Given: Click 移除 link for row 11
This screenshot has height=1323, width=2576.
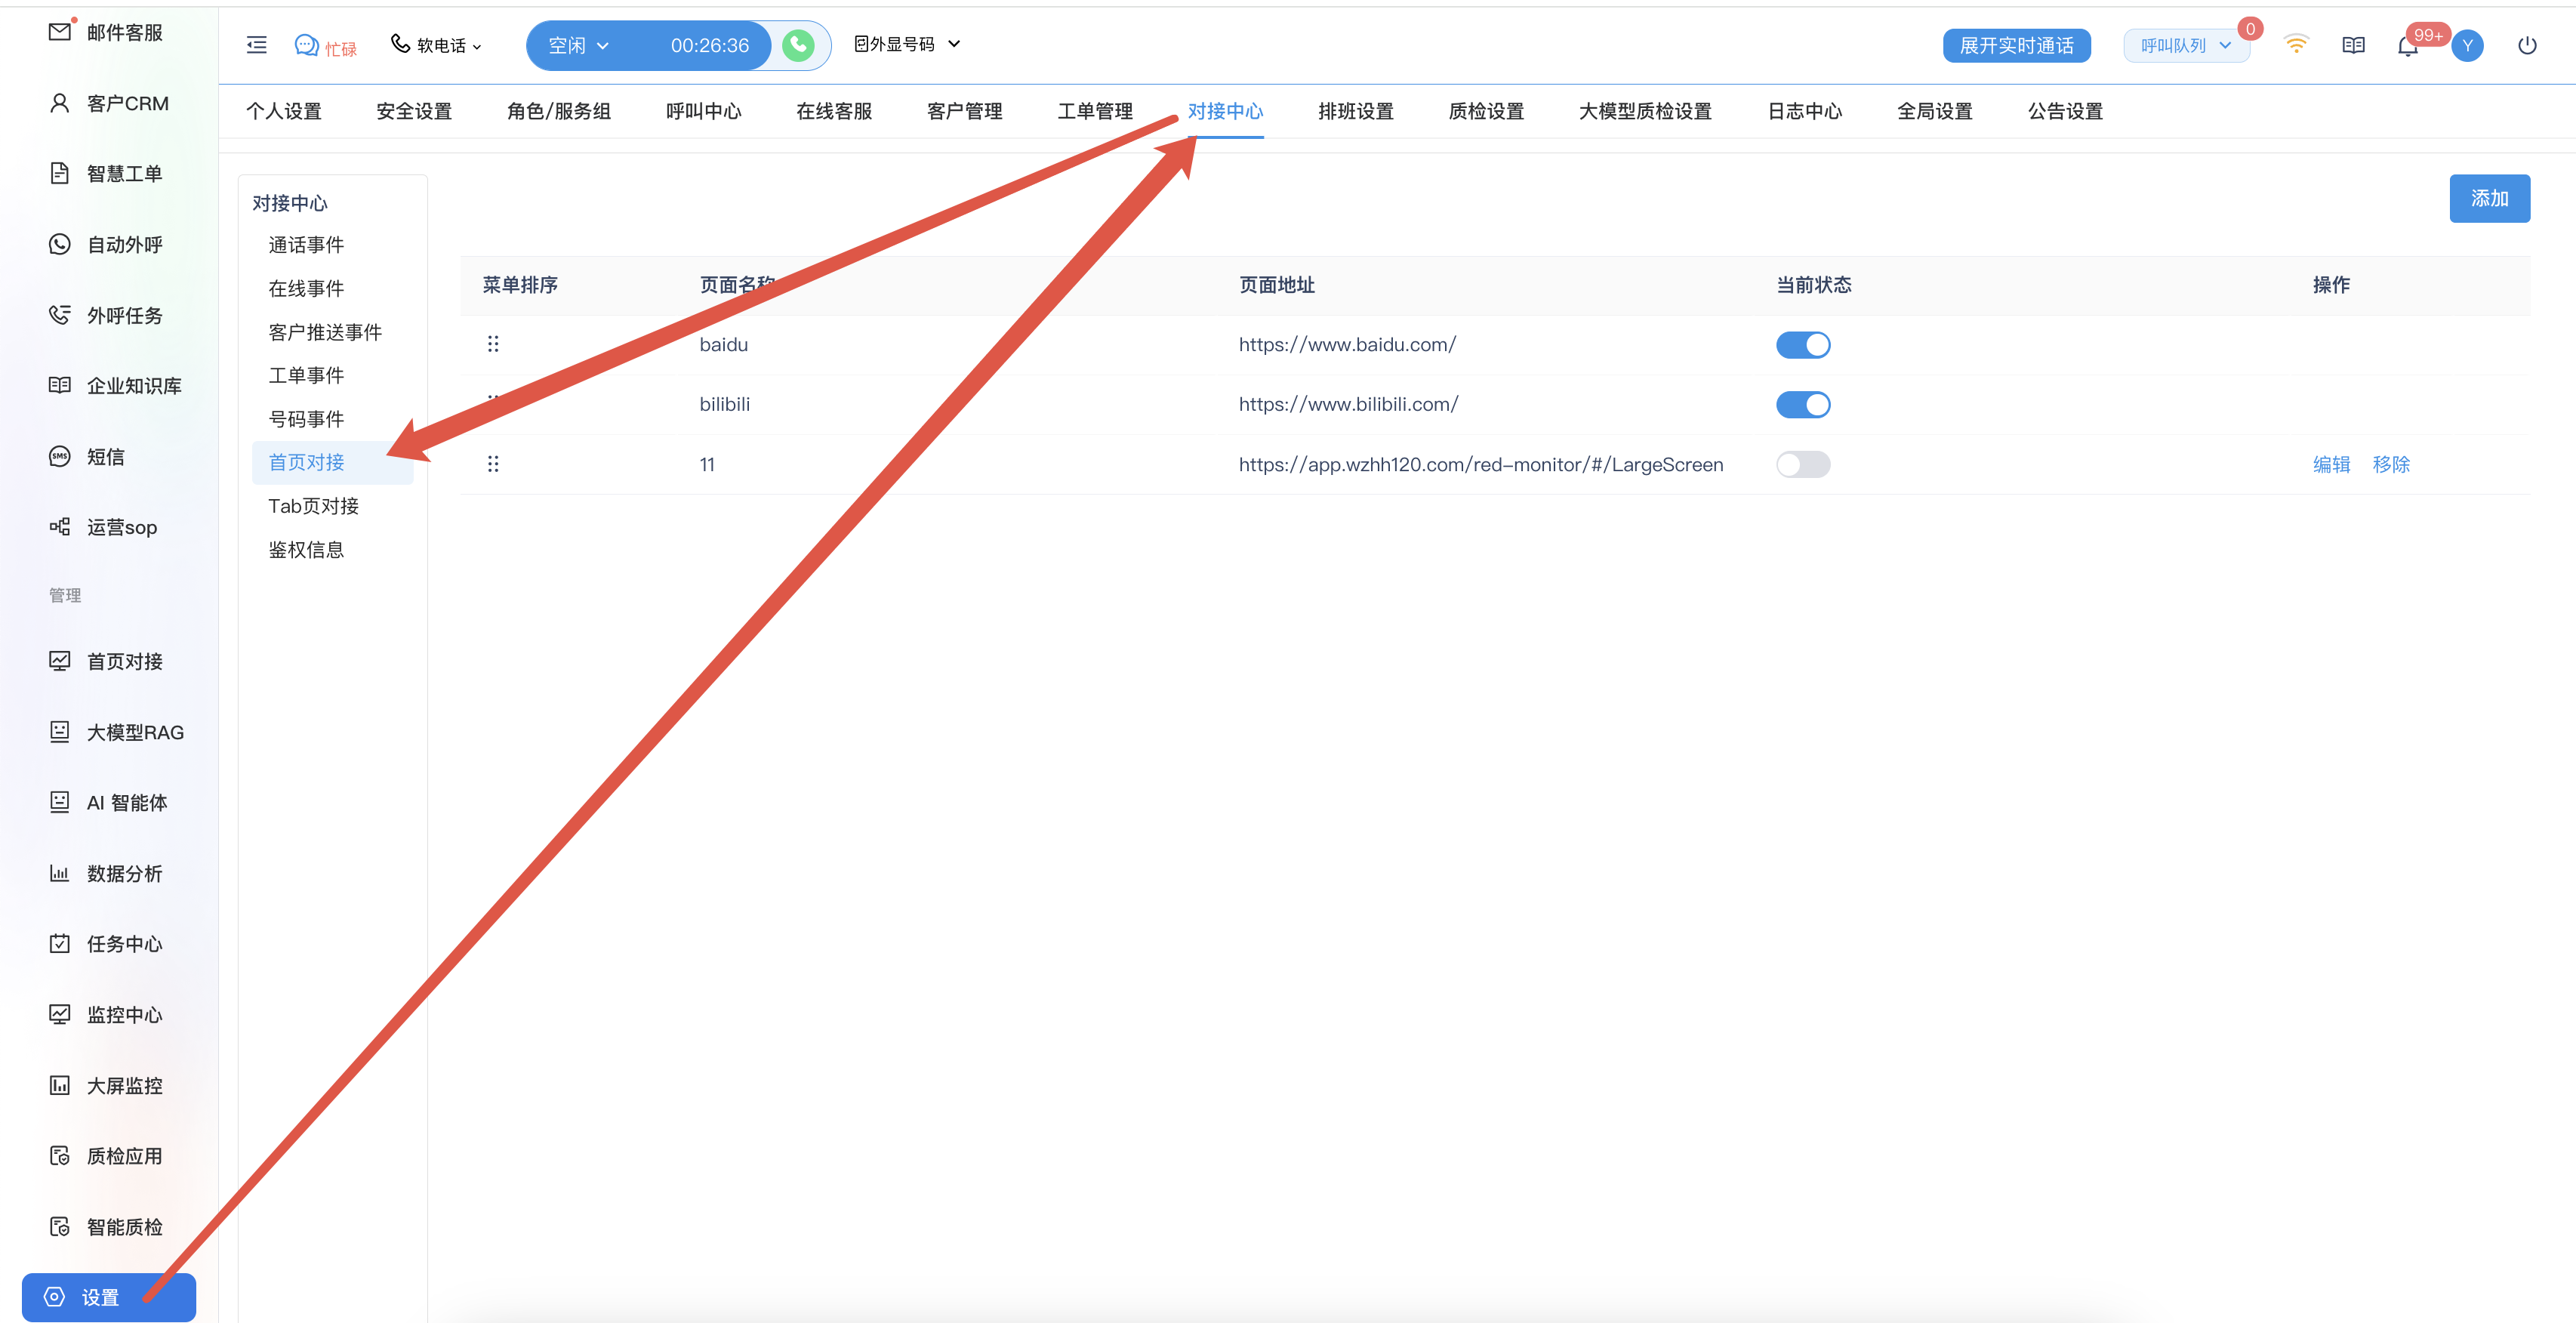Looking at the screenshot, I should click(x=2392, y=464).
